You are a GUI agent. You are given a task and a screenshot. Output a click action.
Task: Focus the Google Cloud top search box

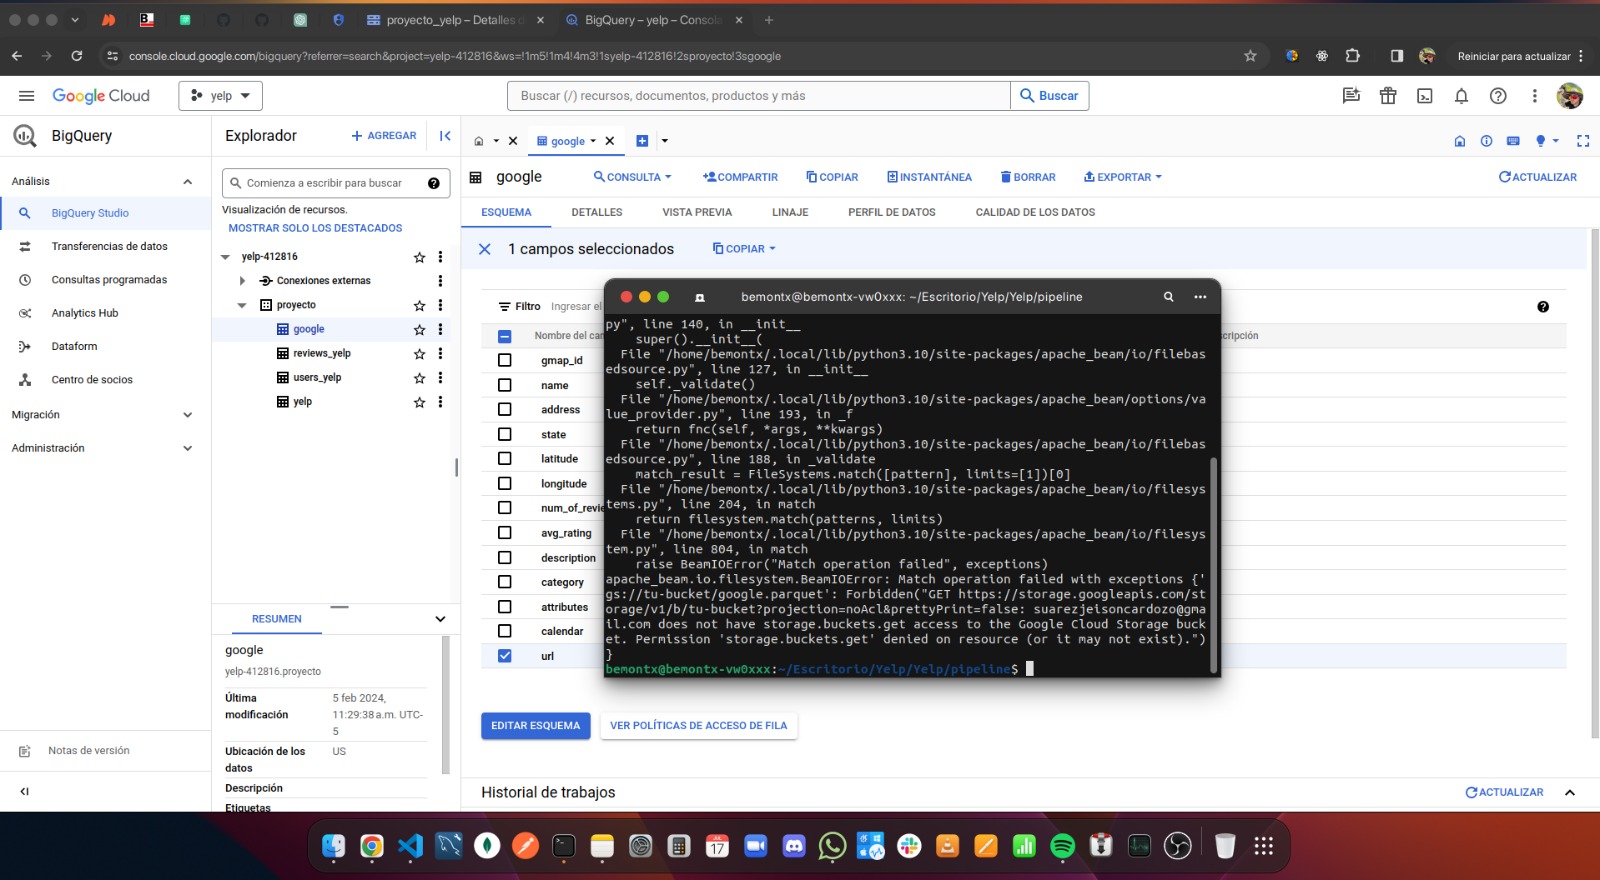click(x=760, y=96)
